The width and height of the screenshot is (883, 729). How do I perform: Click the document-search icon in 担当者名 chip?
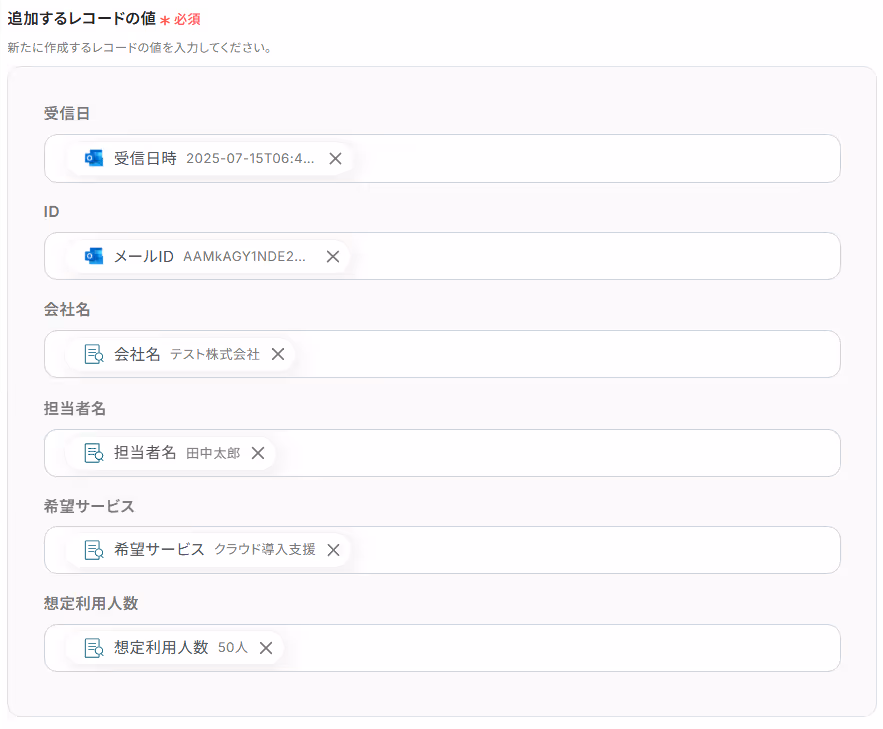(x=94, y=453)
